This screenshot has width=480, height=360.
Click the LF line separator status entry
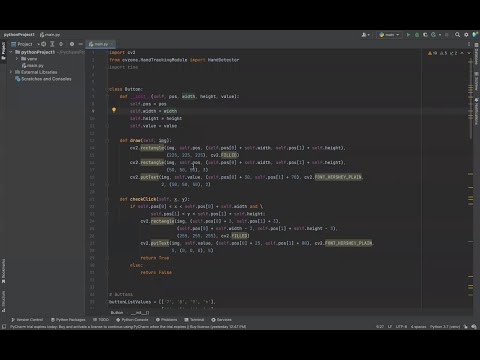click(x=390, y=327)
